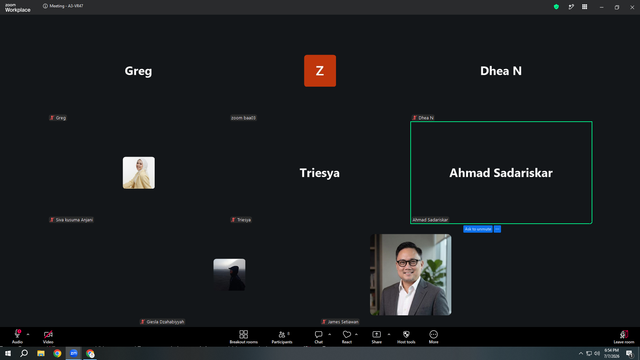Click the small 'Ahmad Sadariskar' name label
This screenshot has width=640, height=360.
430,220
